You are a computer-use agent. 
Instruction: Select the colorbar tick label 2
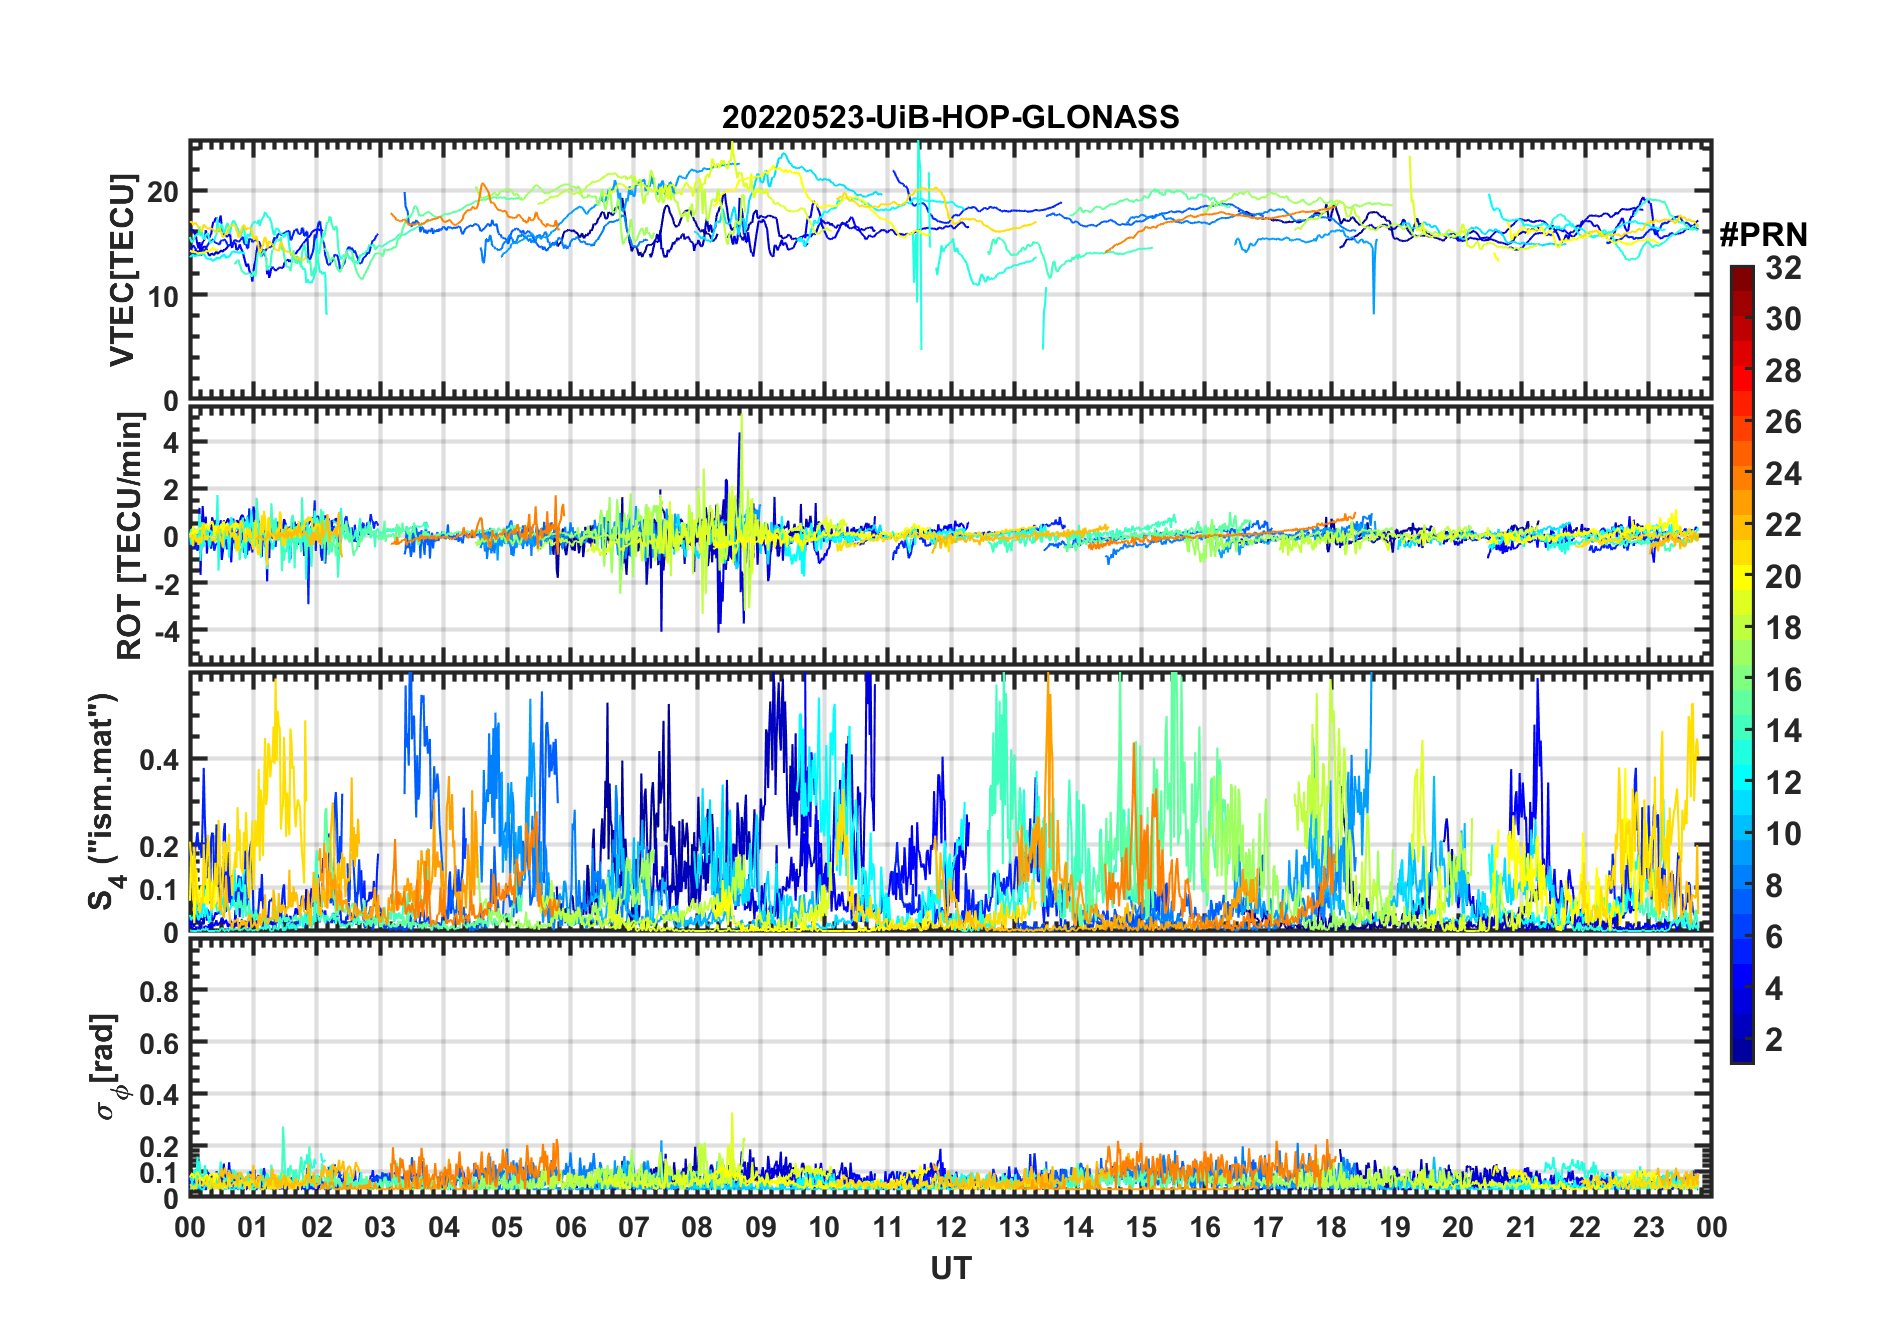pyautogui.click(x=1774, y=1040)
